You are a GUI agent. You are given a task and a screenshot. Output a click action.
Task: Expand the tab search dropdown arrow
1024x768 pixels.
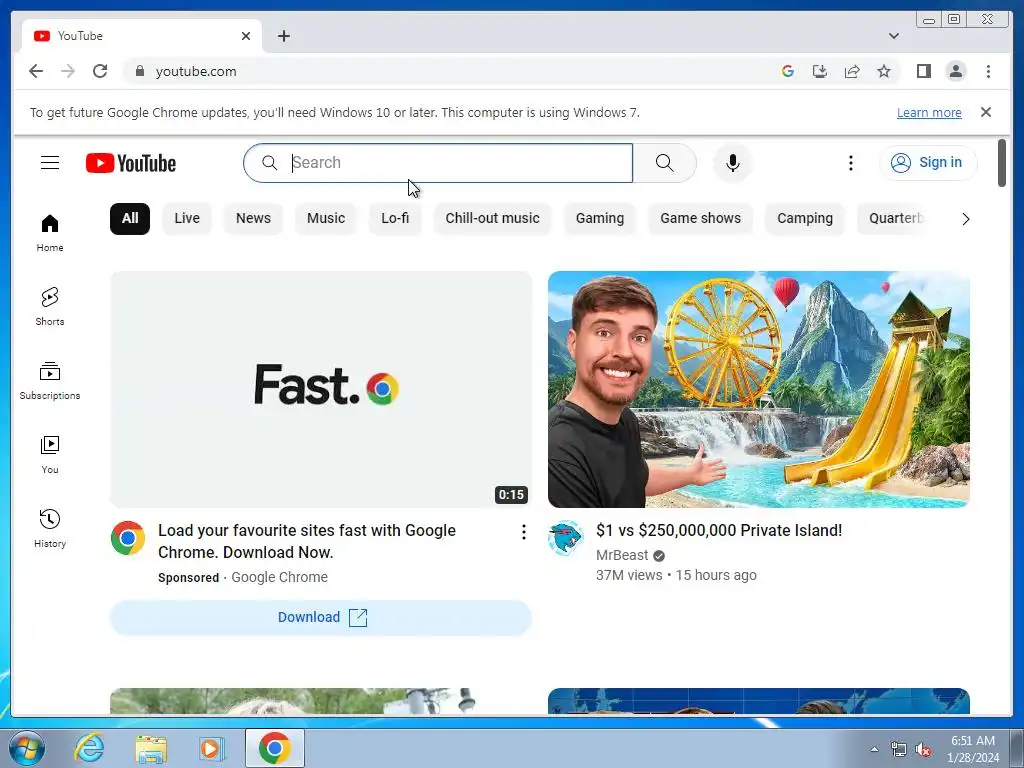tap(893, 36)
